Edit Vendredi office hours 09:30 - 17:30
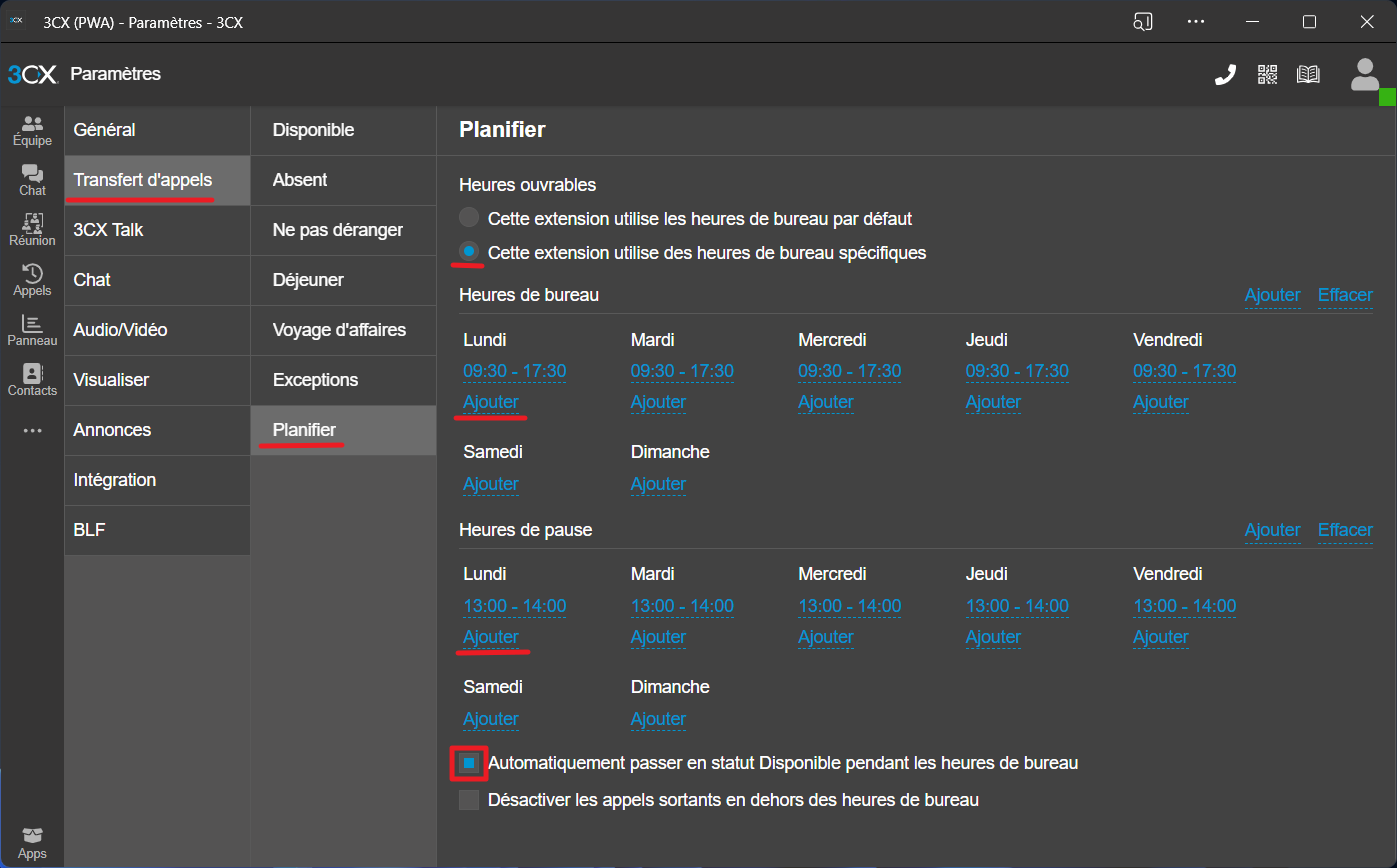The height and width of the screenshot is (868, 1397). click(x=1185, y=371)
